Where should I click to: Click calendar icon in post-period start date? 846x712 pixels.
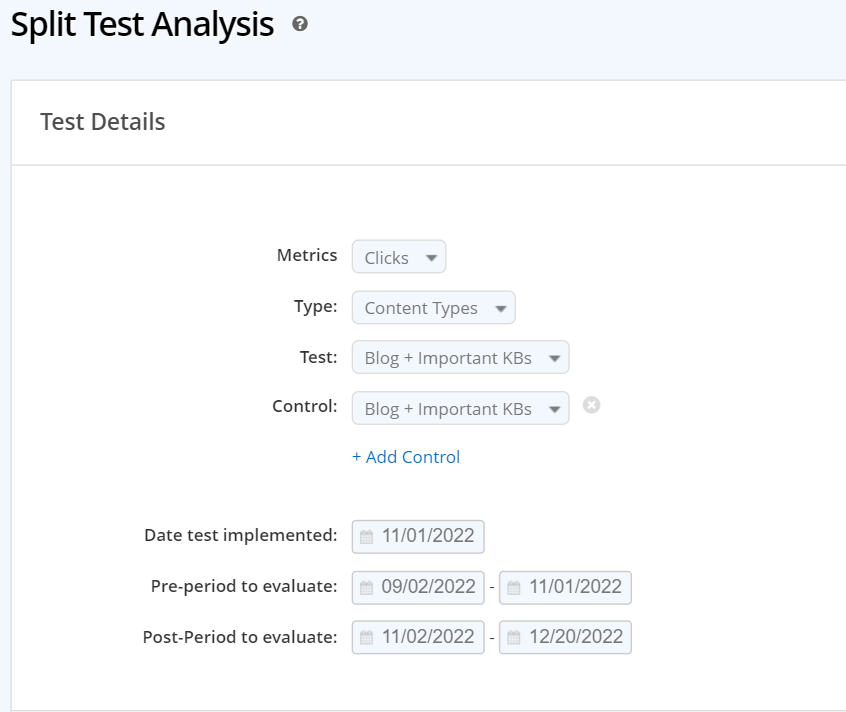(x=367, y=637)
